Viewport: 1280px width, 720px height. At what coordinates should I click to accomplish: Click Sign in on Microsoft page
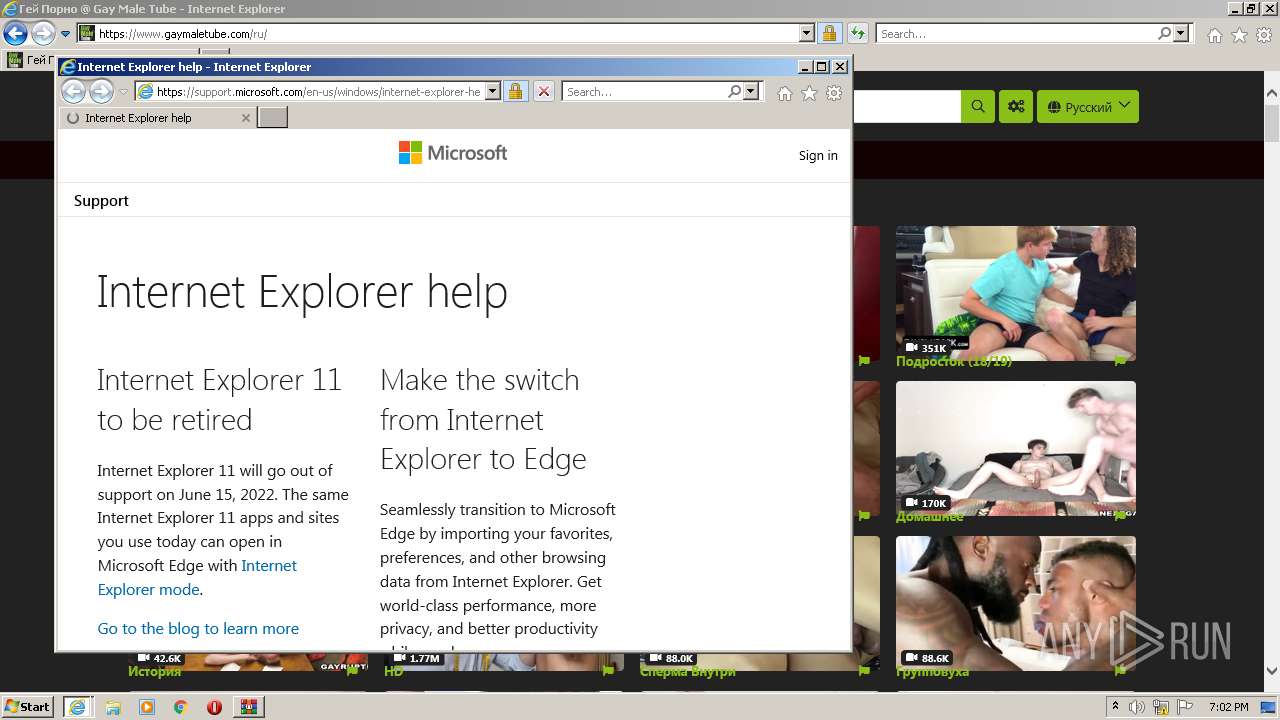click(818, 155)
